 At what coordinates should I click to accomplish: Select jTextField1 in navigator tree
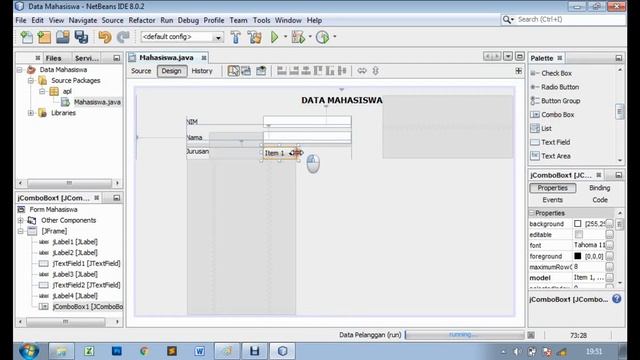point(80,264)
